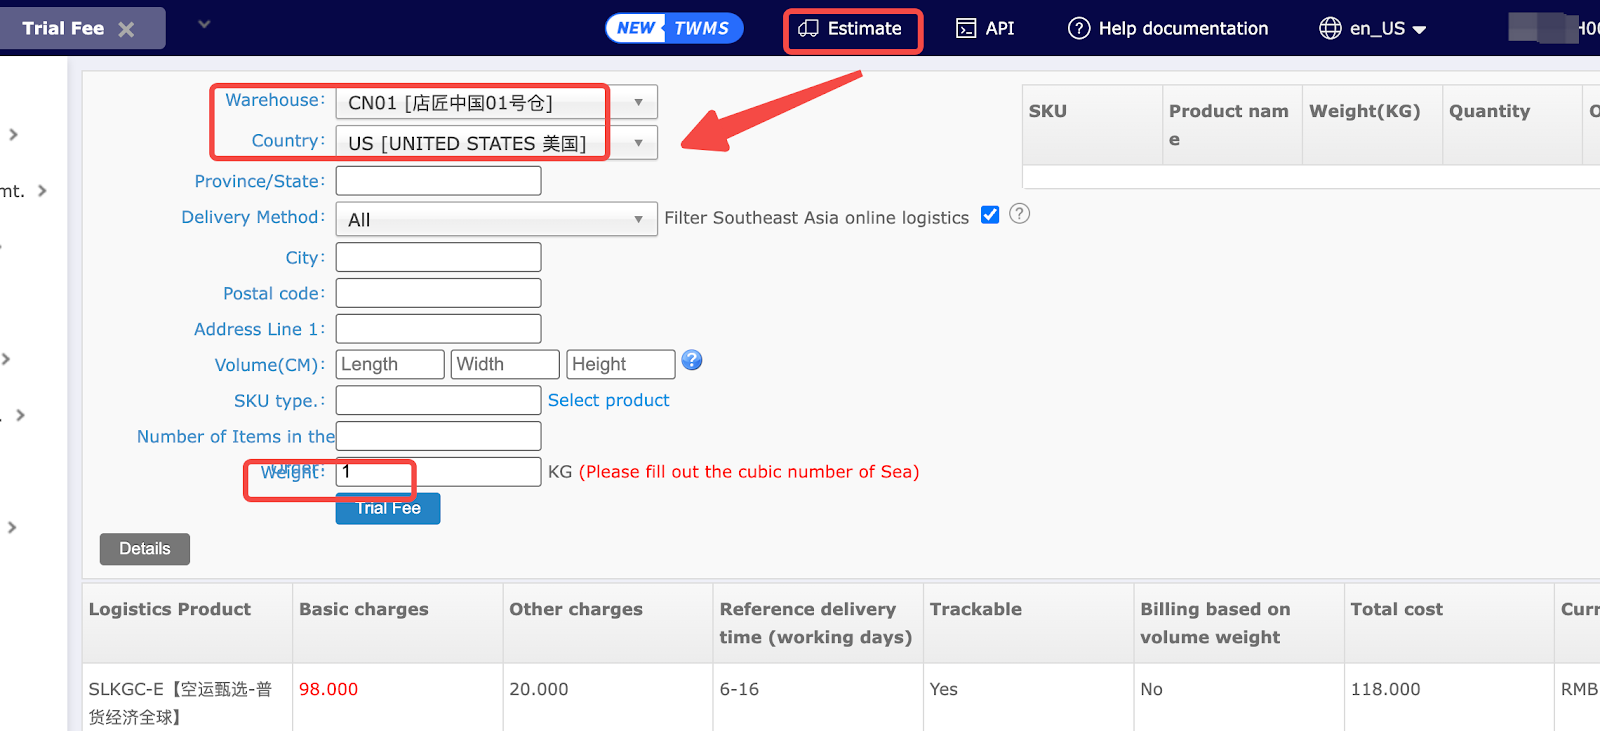1600x731 pixels.
Task: Follow the Select product link
Action: pyautogui.click(x=608, y=400)
